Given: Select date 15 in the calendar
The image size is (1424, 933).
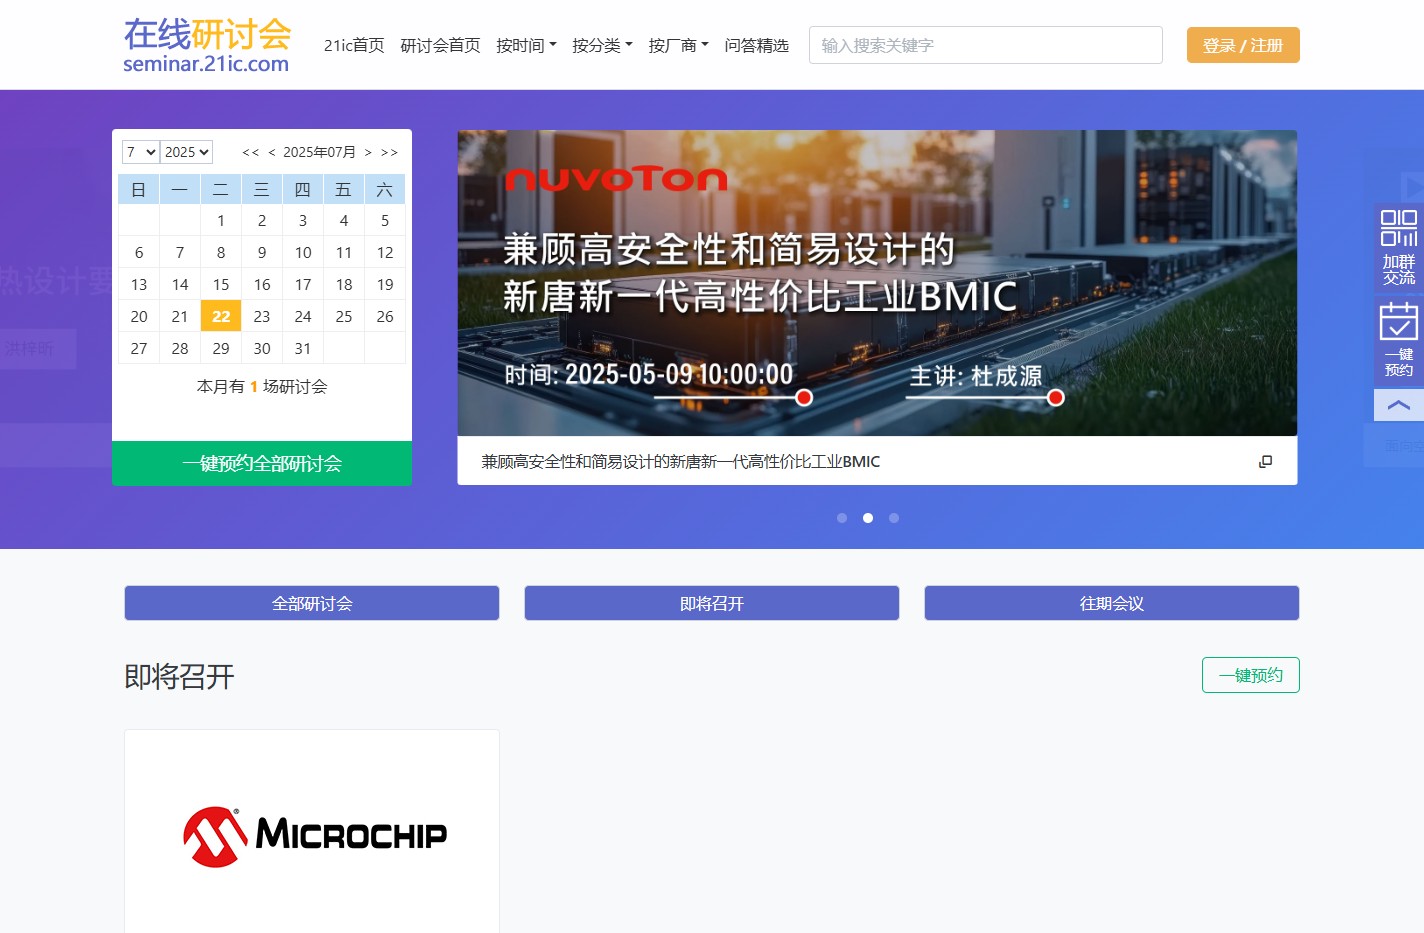Looking at the screenshot, I should point(221,284).
